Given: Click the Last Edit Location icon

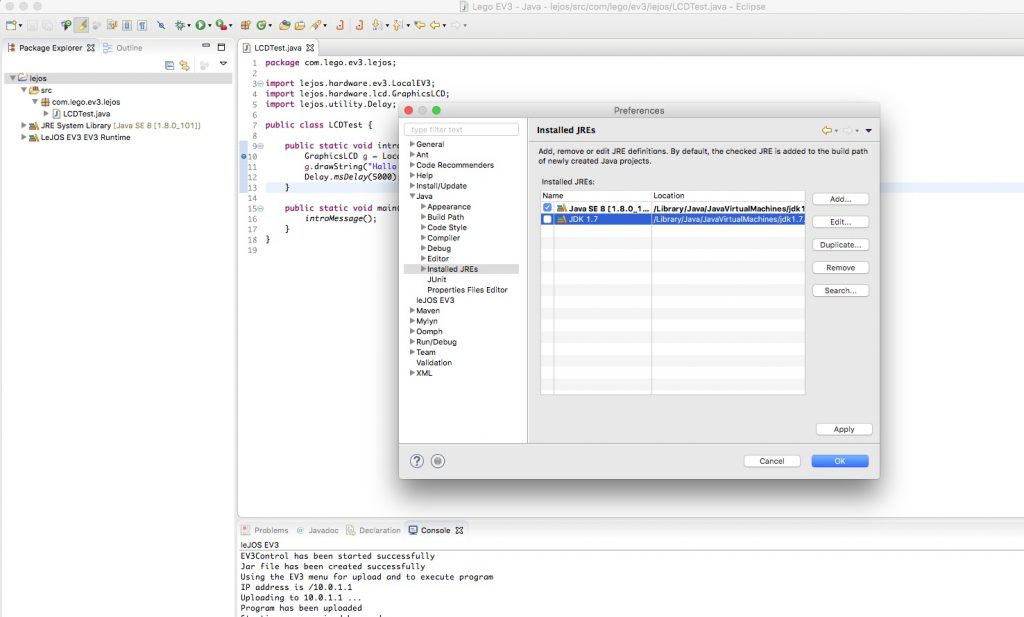Looking at the screenshot, I should point(419,25).
